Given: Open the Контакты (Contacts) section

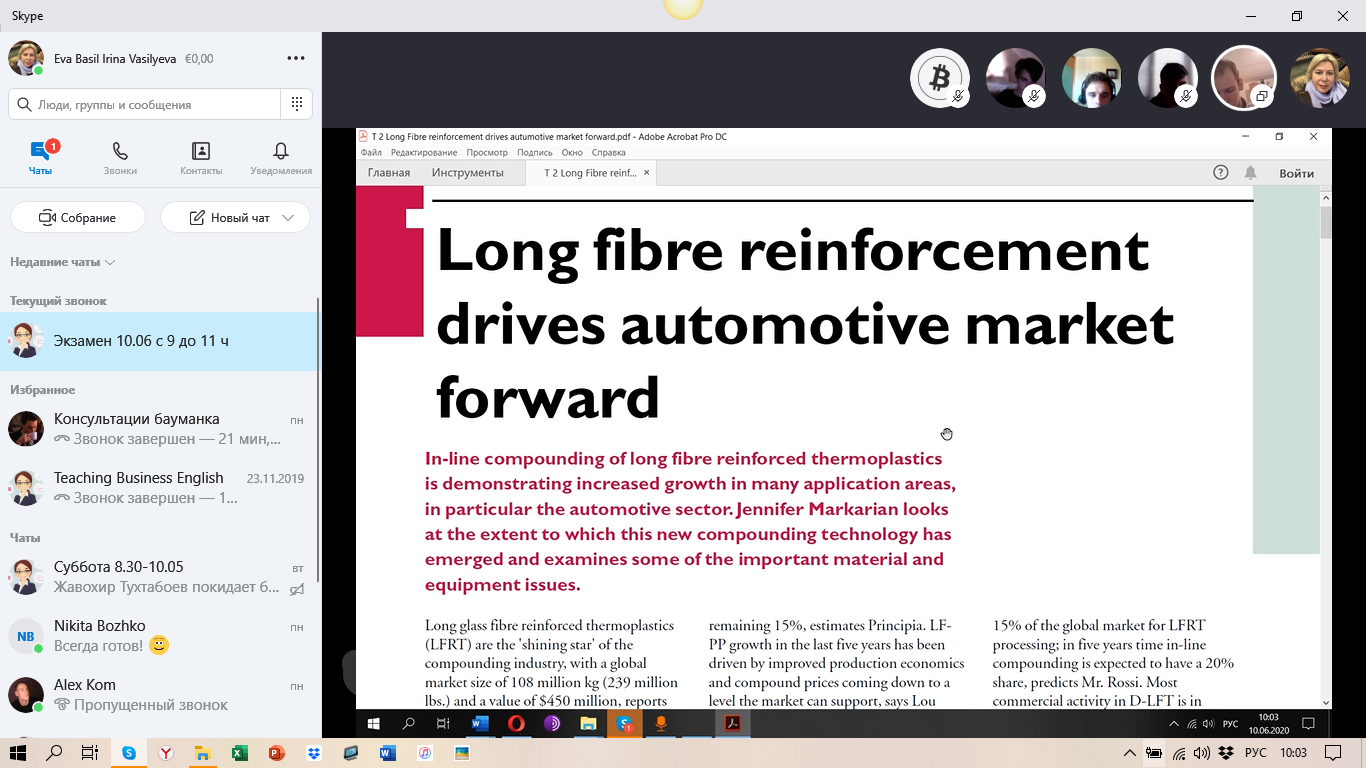Looking at the screenshot, I should 201,158.
